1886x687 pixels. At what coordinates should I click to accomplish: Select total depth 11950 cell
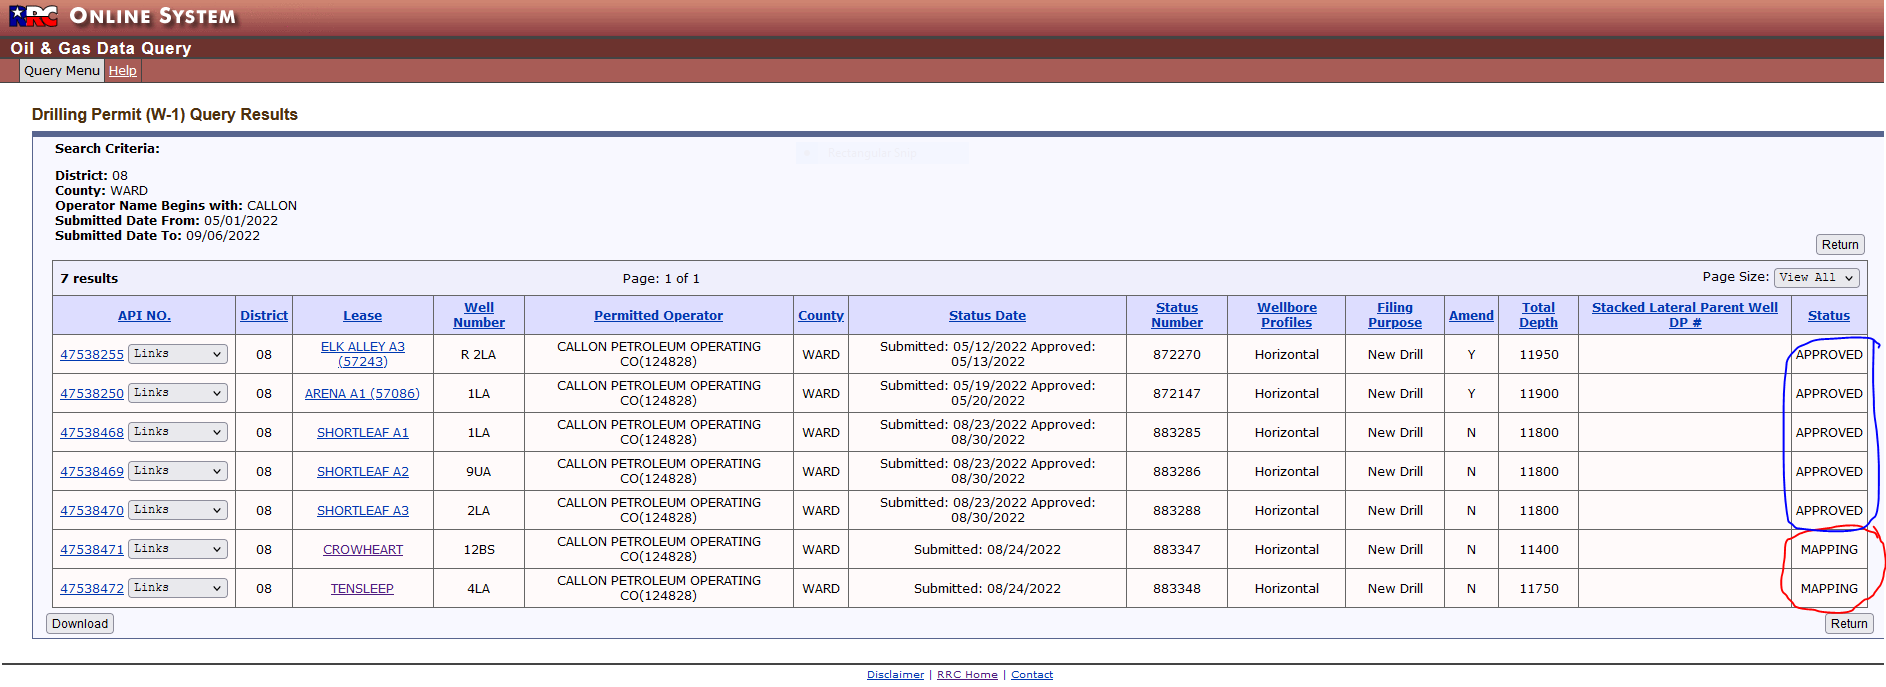coord(1538,355)
